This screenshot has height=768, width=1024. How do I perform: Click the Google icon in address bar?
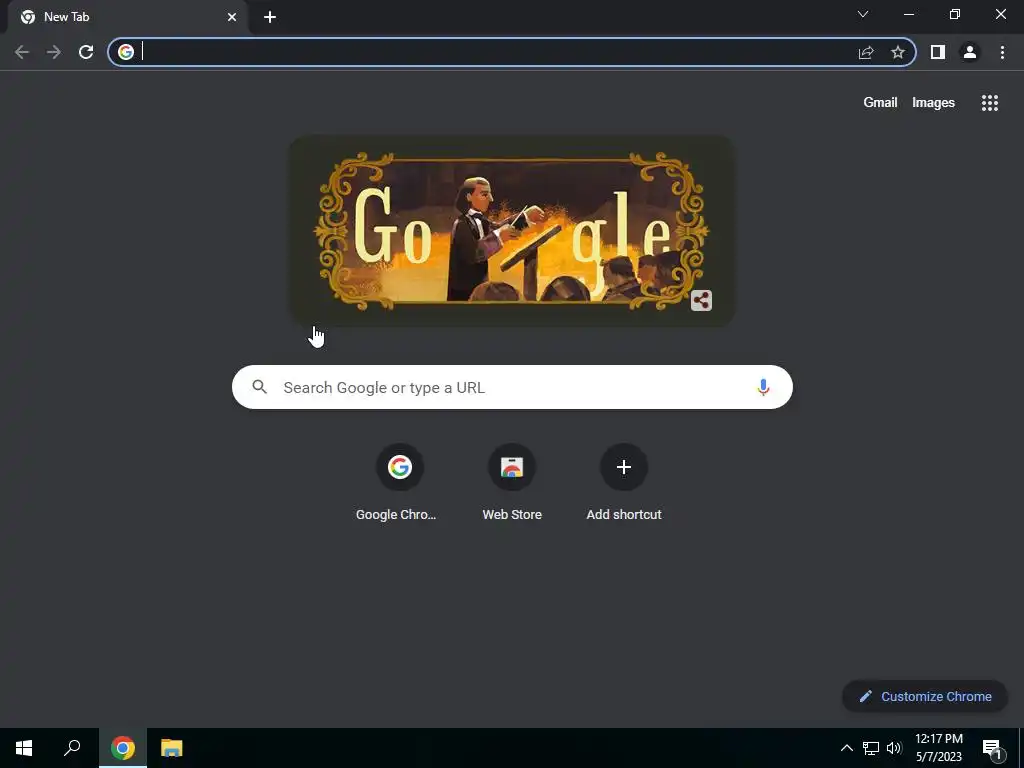pos(126,52)
